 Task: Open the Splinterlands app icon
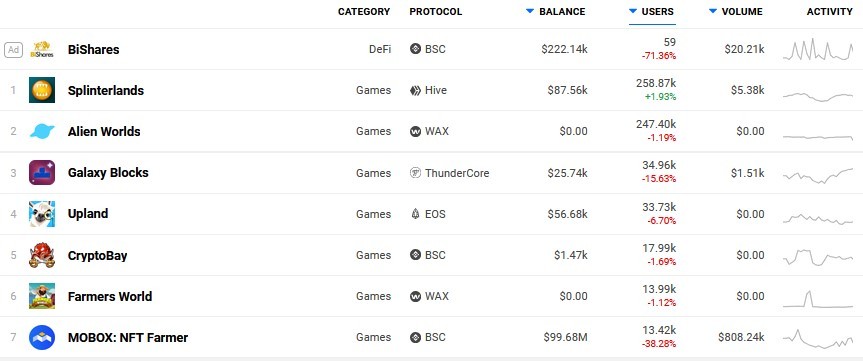(42, 90)
